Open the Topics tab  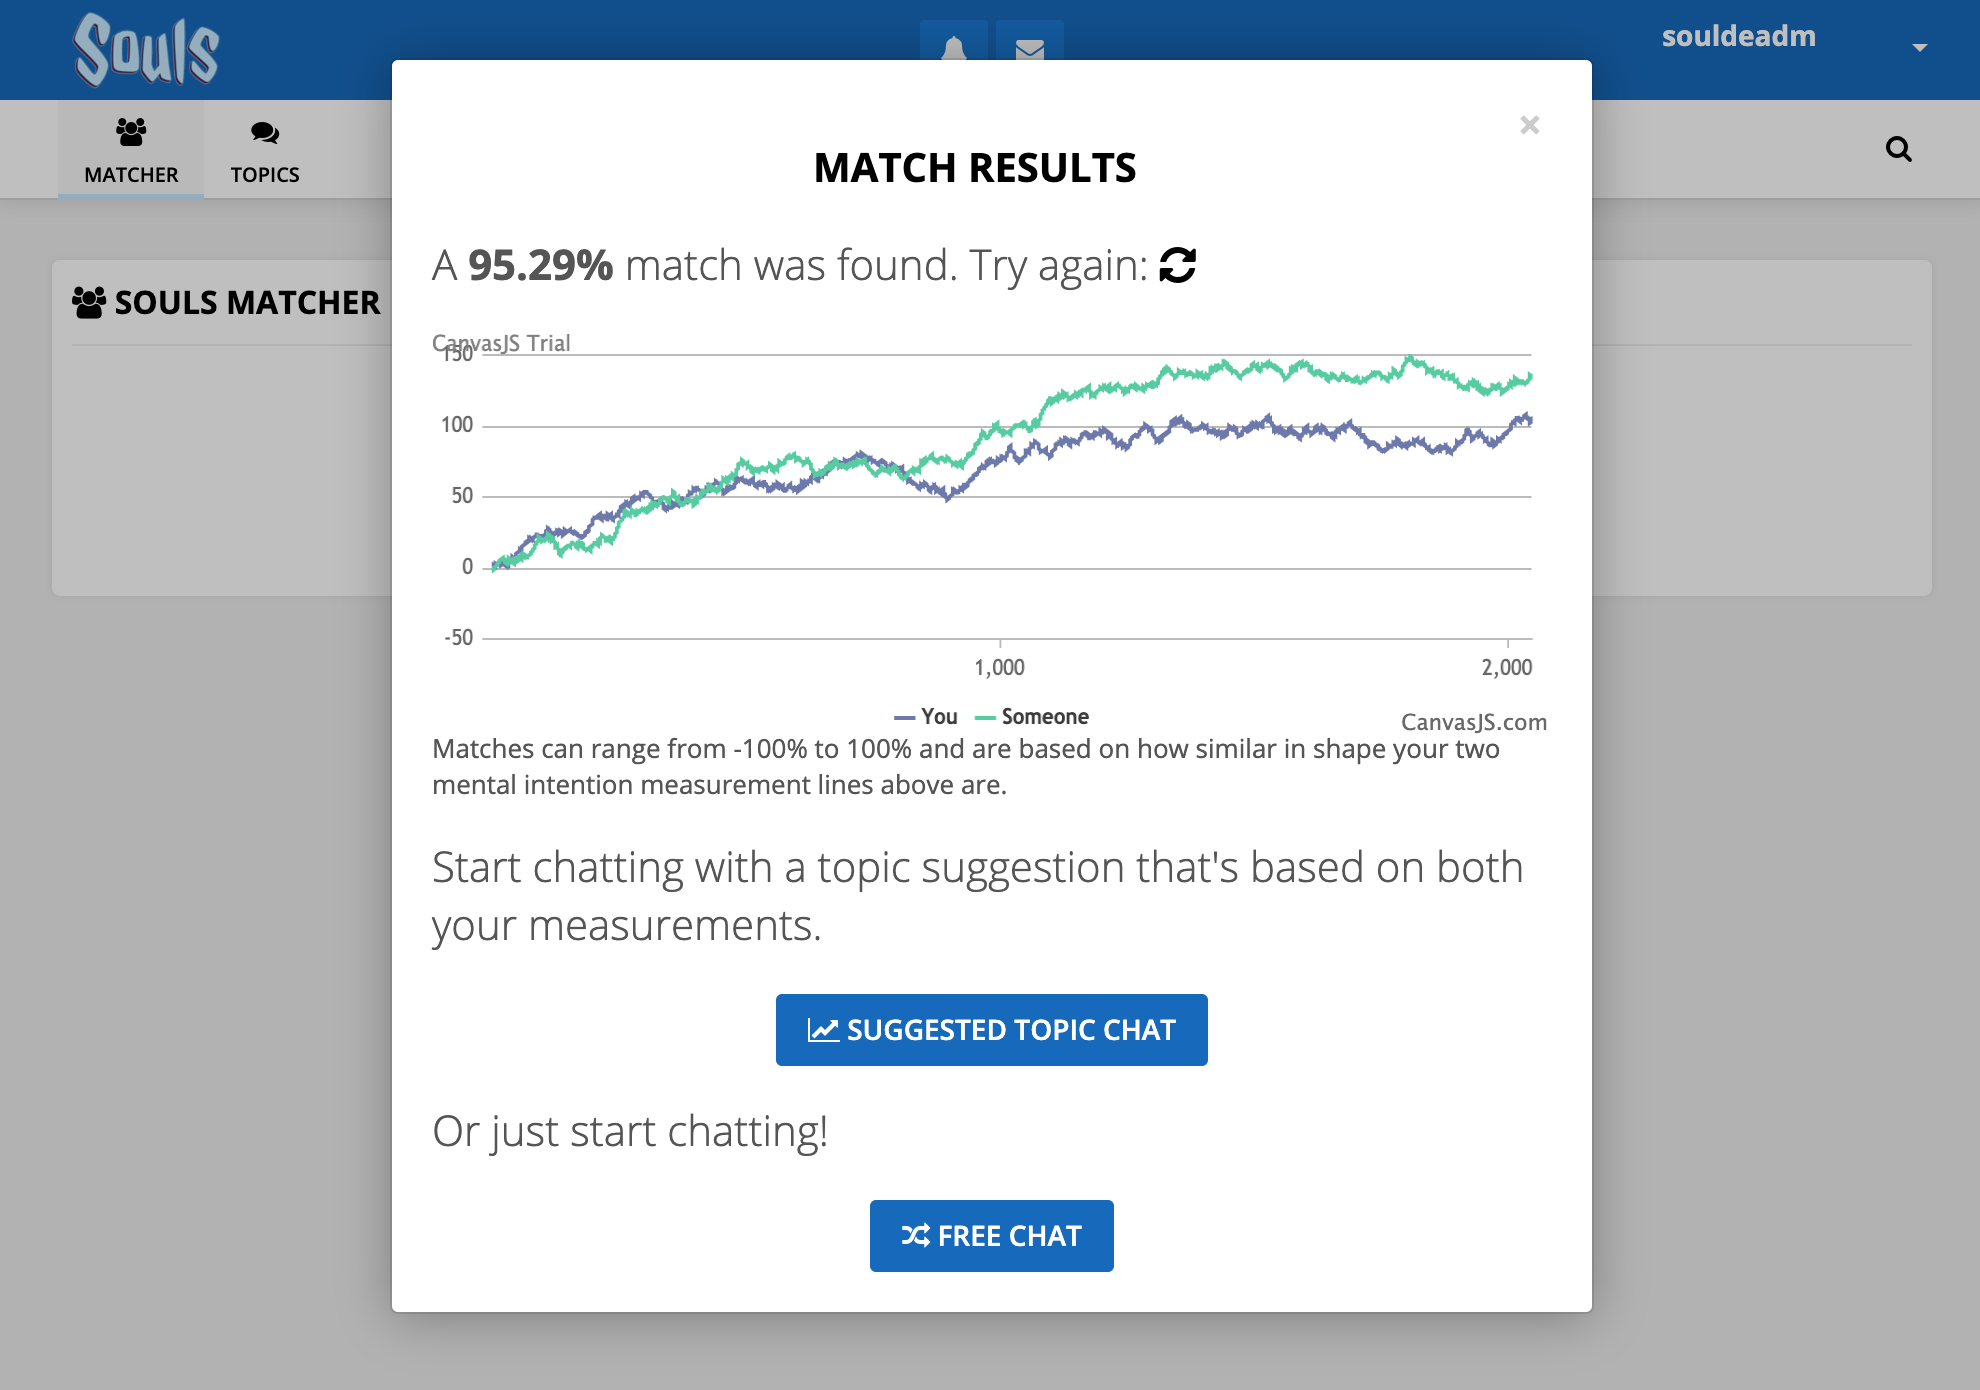(265, 149)
